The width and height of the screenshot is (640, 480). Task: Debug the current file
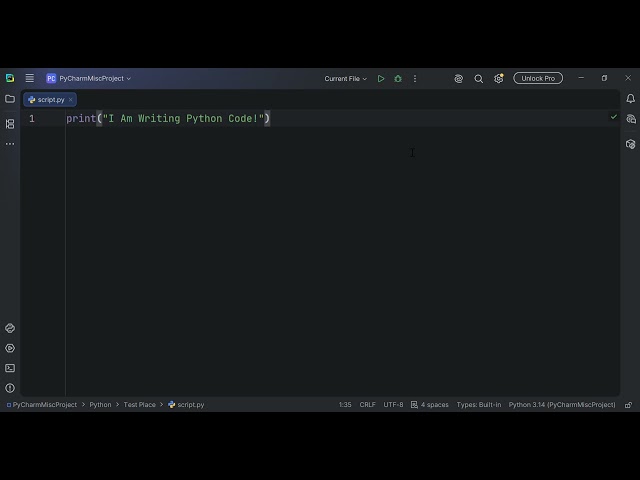[398, 78]
